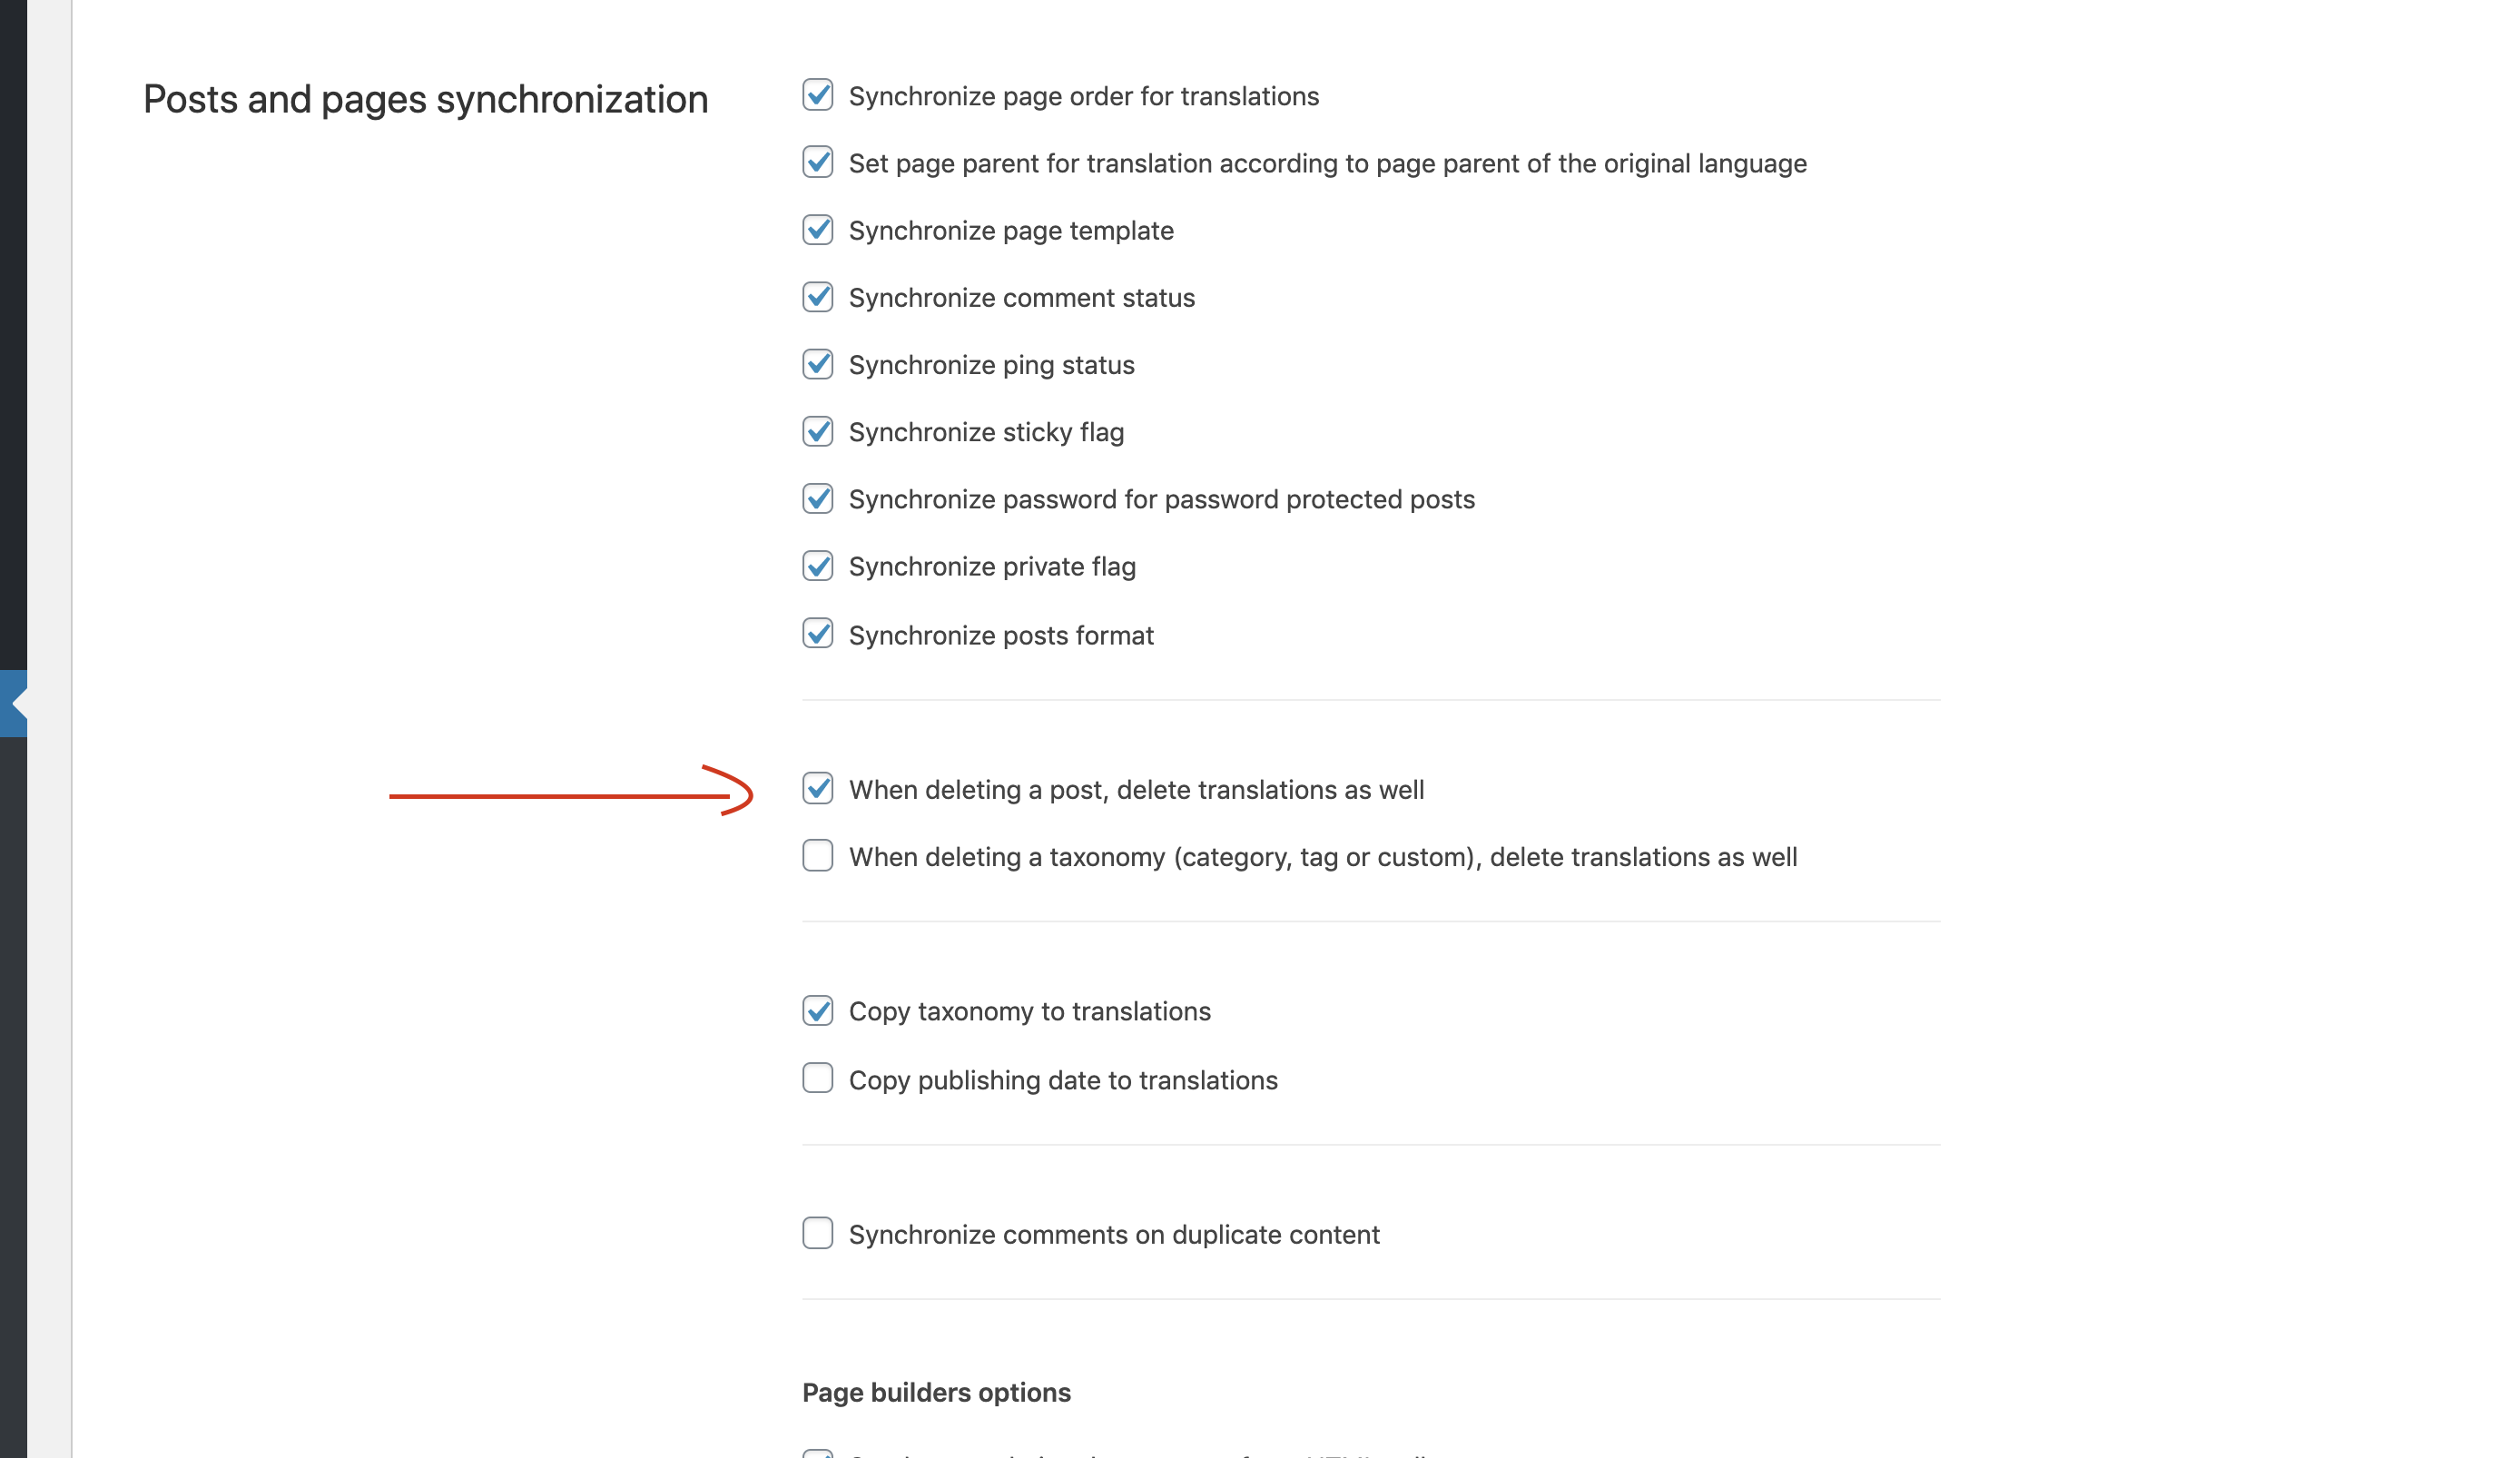Disable Copy taxonomy to translations
This screenshot has width=2520, height=1458.
[x=817, y=1010]
